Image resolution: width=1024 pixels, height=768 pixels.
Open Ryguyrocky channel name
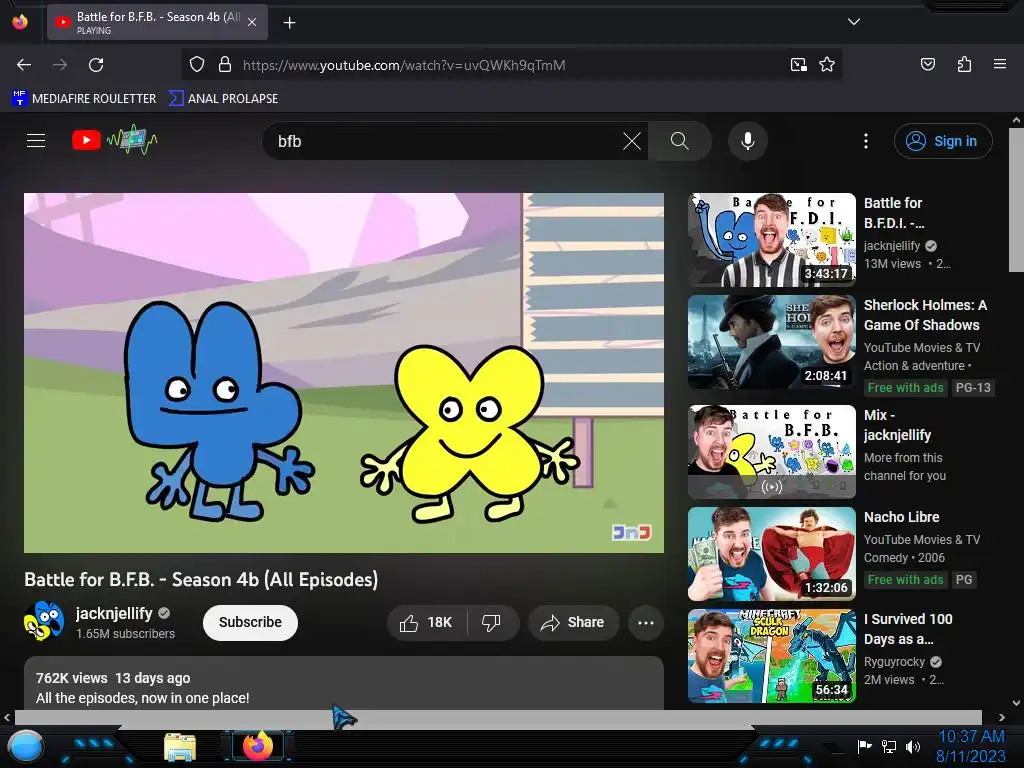tap(894, 662)
